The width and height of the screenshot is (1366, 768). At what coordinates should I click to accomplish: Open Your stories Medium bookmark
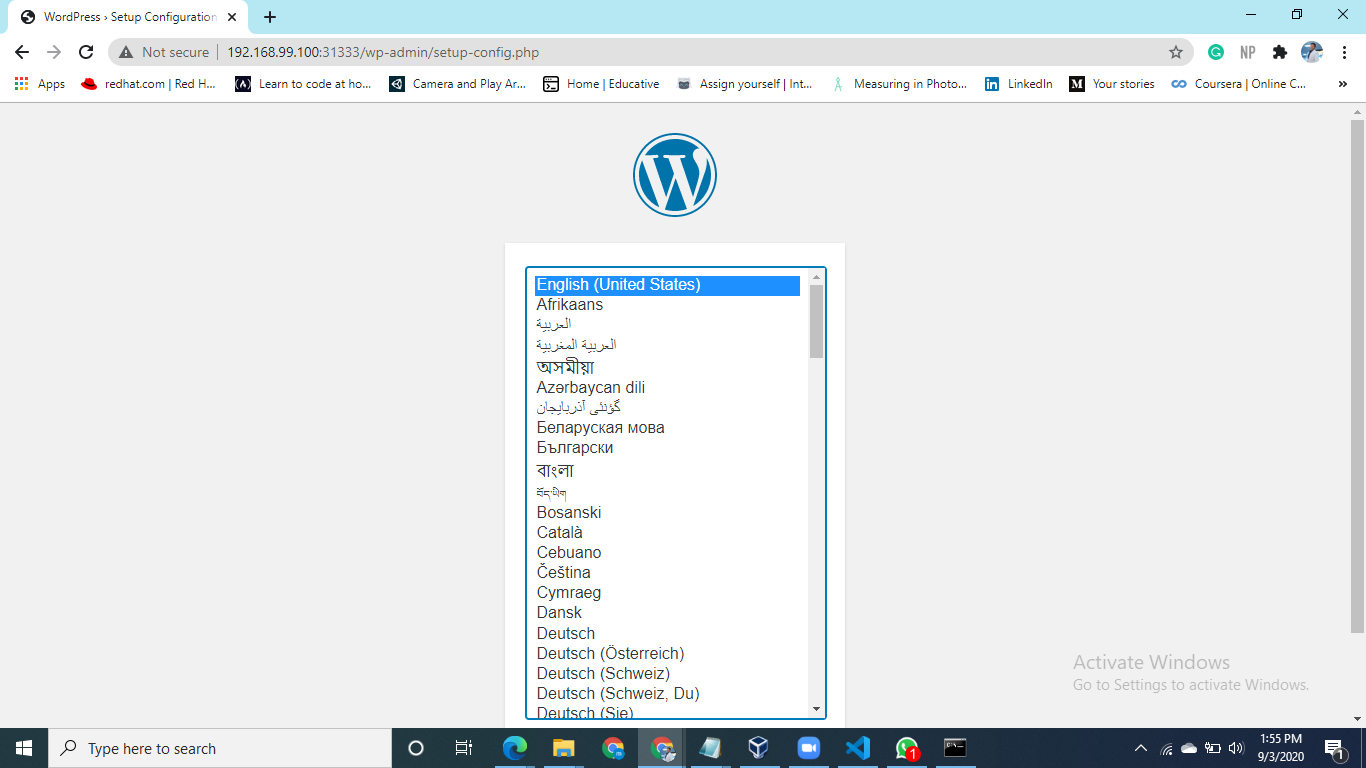click(x=1111, y=84)
